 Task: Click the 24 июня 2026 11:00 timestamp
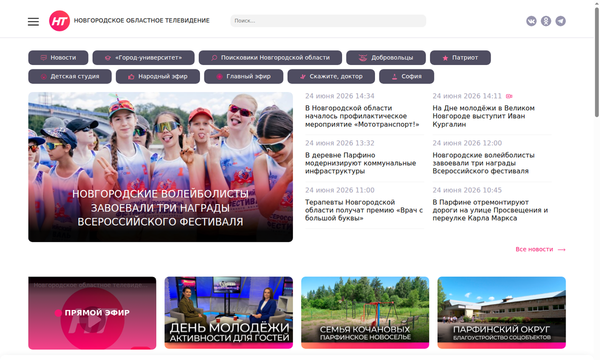coord(340,190)
